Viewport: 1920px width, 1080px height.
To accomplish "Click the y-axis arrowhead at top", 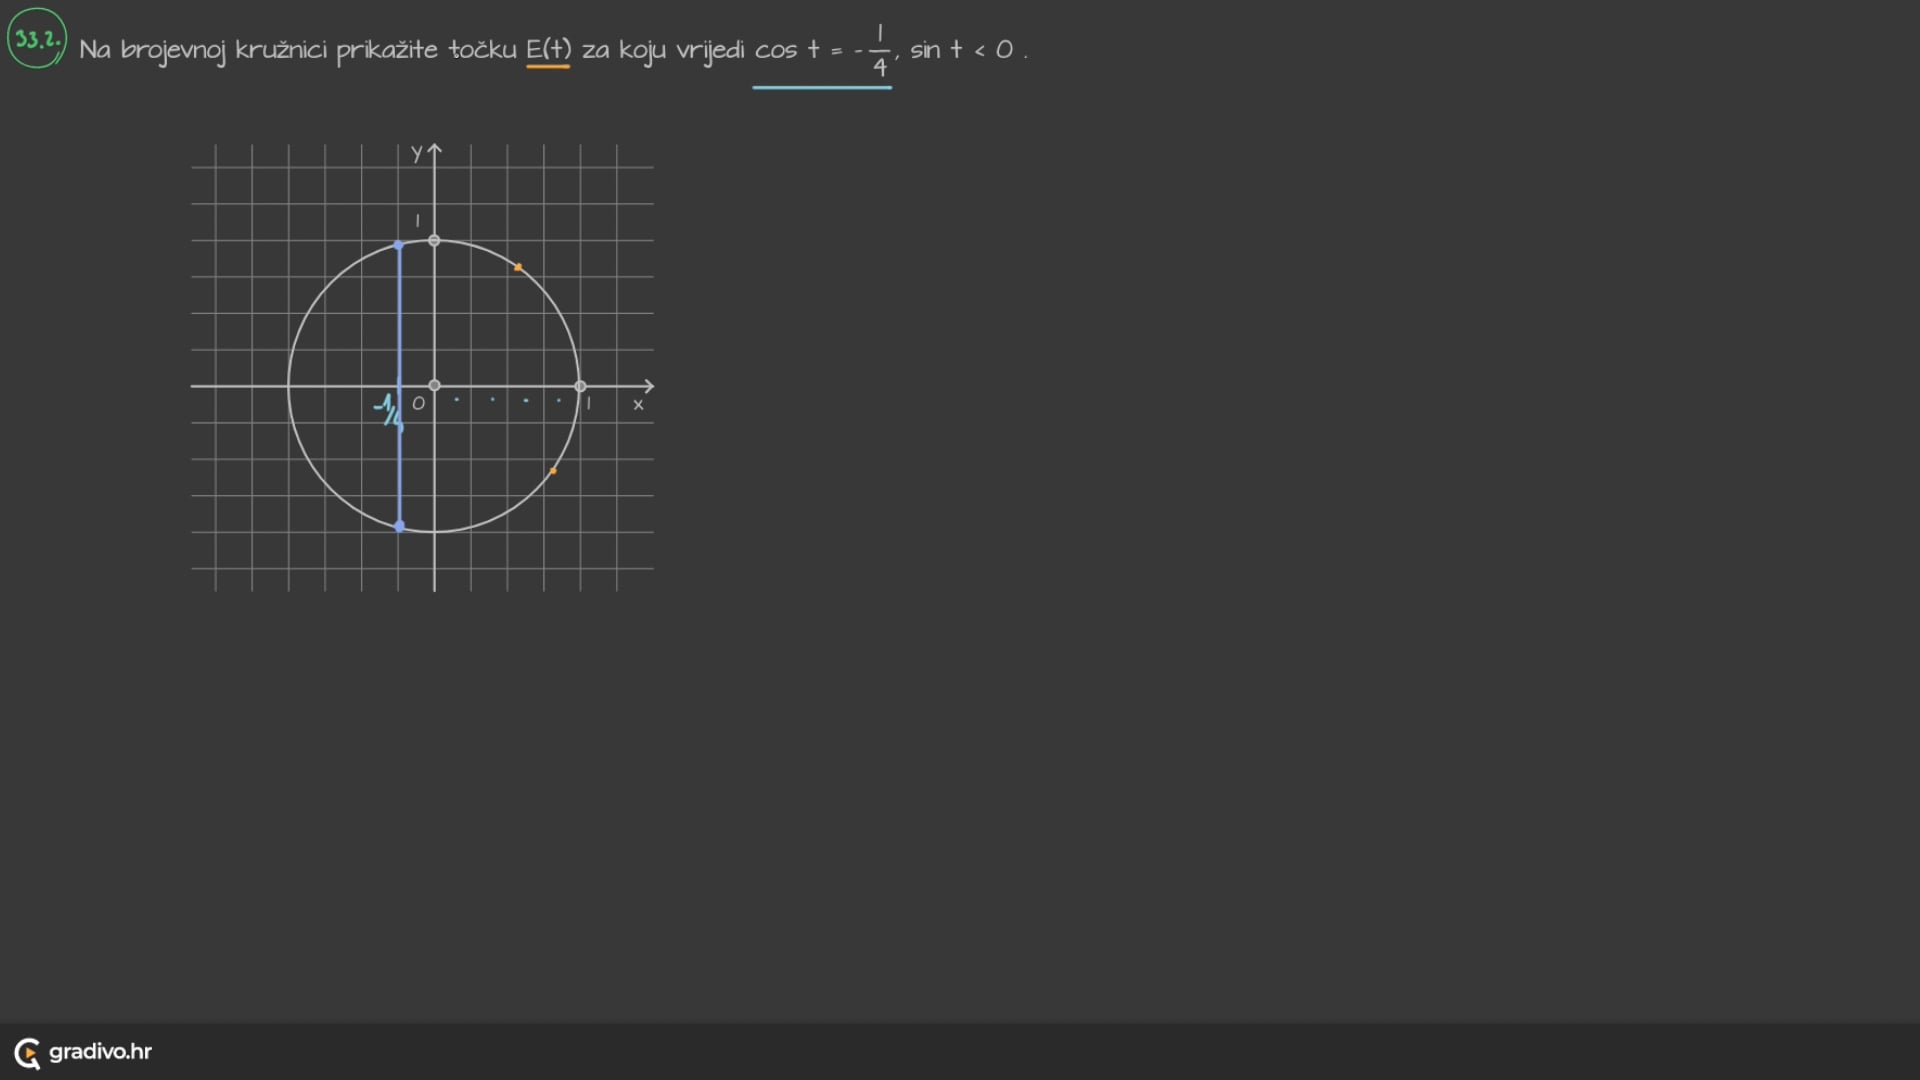I will pyautogui.click(x=434, y=149).
